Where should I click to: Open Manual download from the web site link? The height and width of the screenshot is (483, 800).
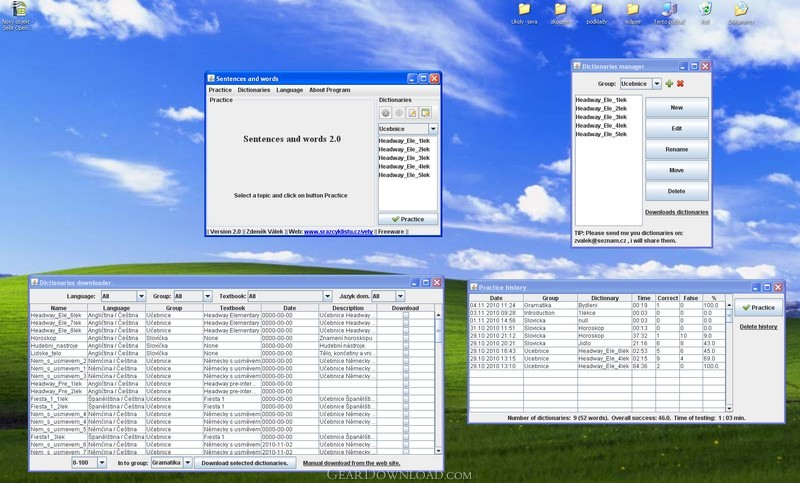(352, 463)
